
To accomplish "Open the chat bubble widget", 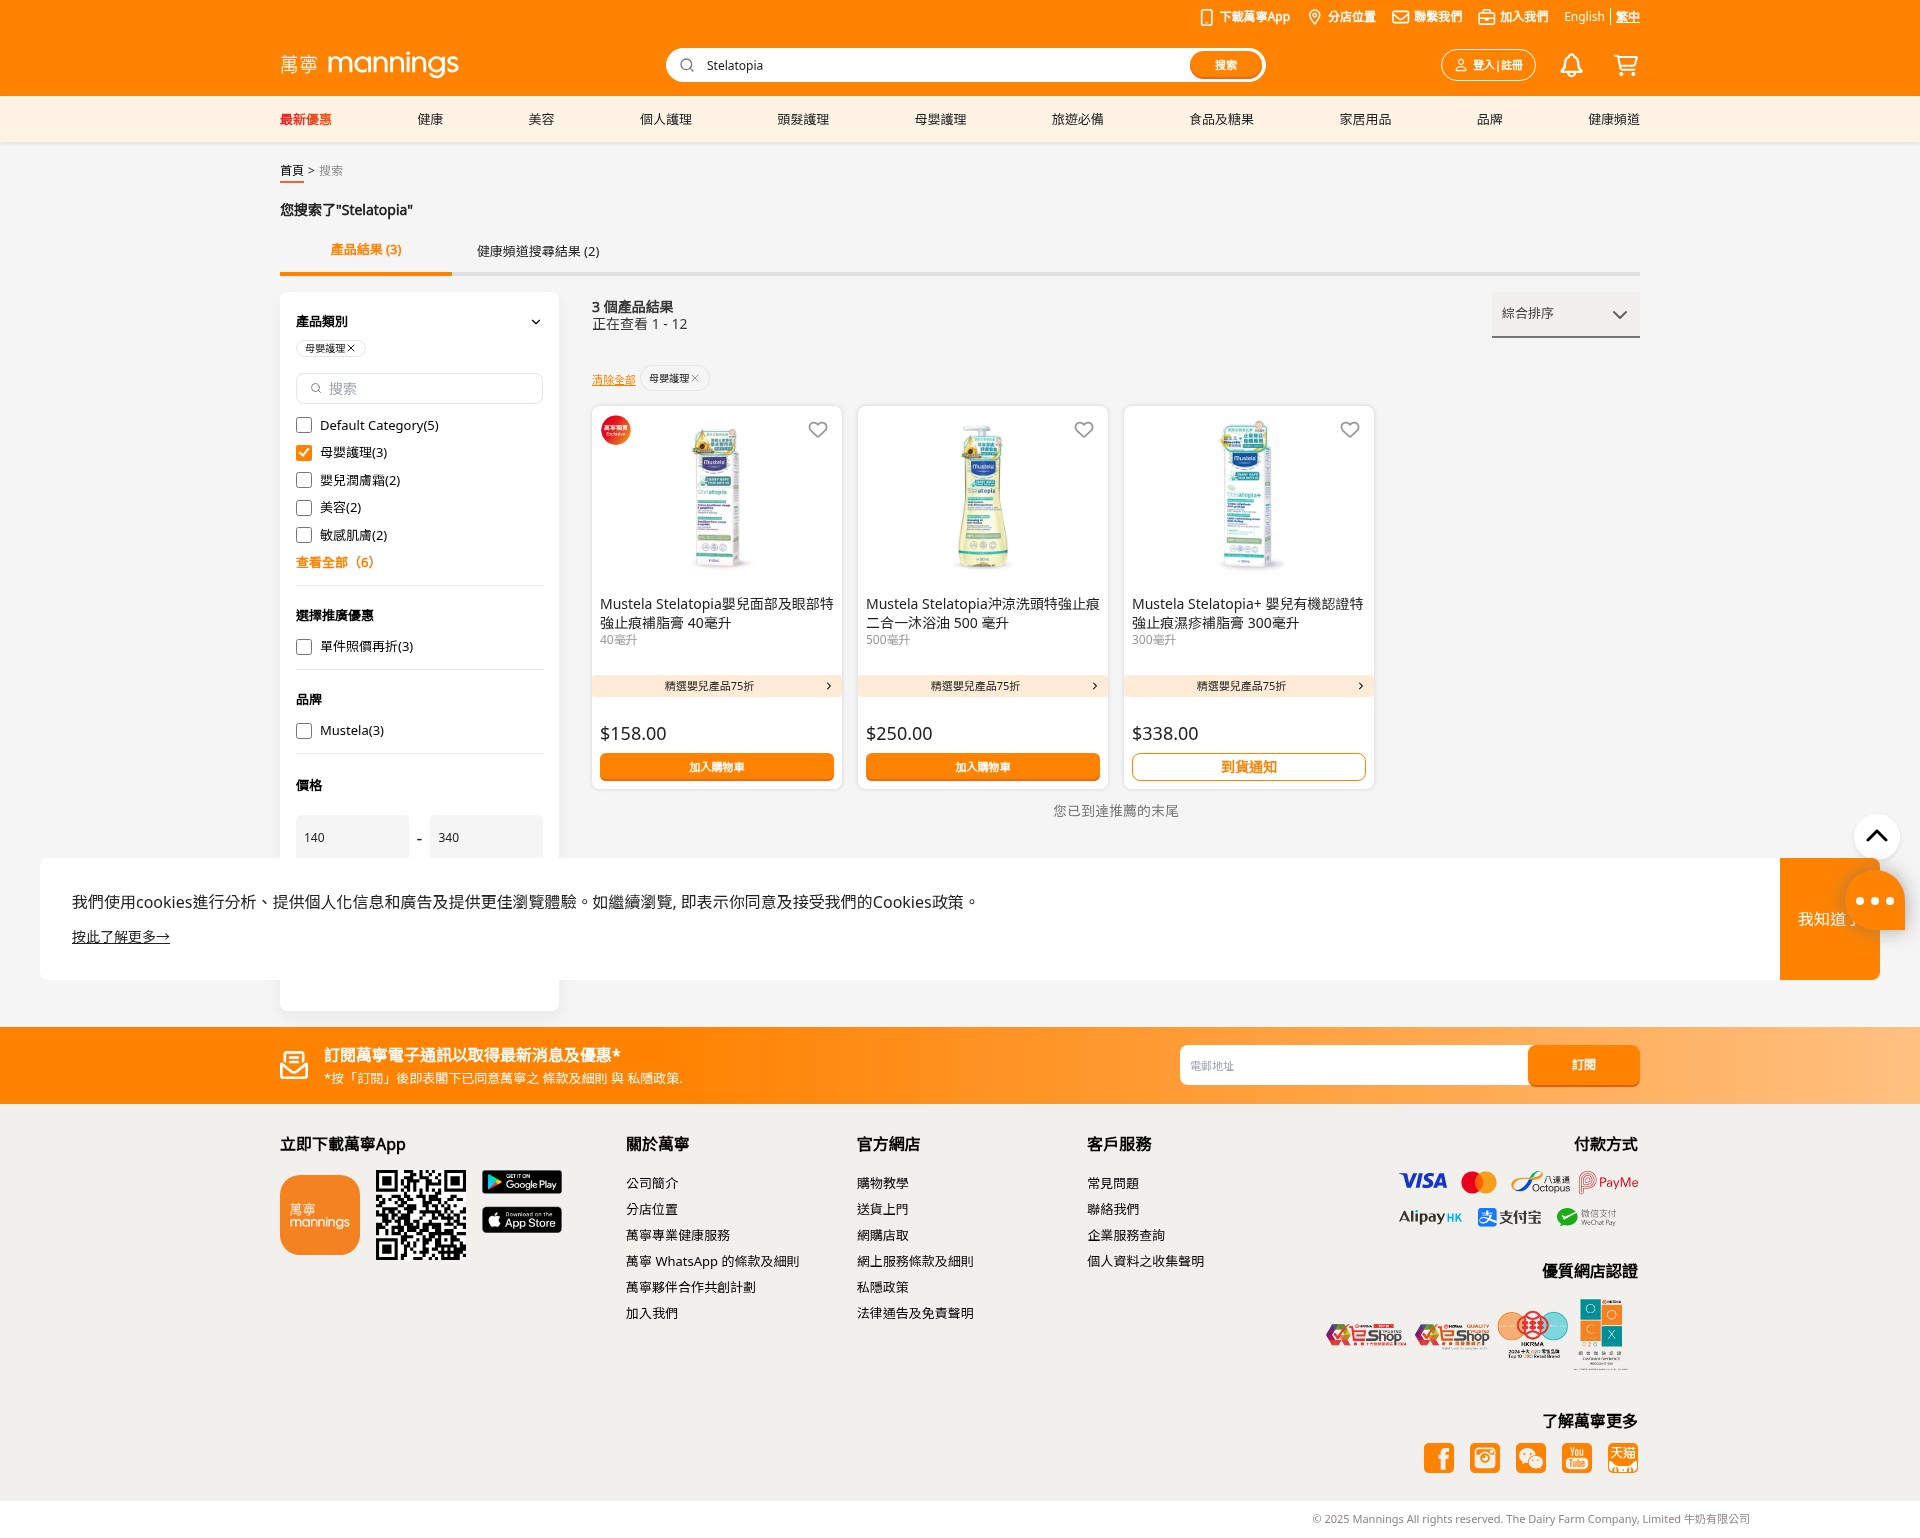I will (1874, 901).
